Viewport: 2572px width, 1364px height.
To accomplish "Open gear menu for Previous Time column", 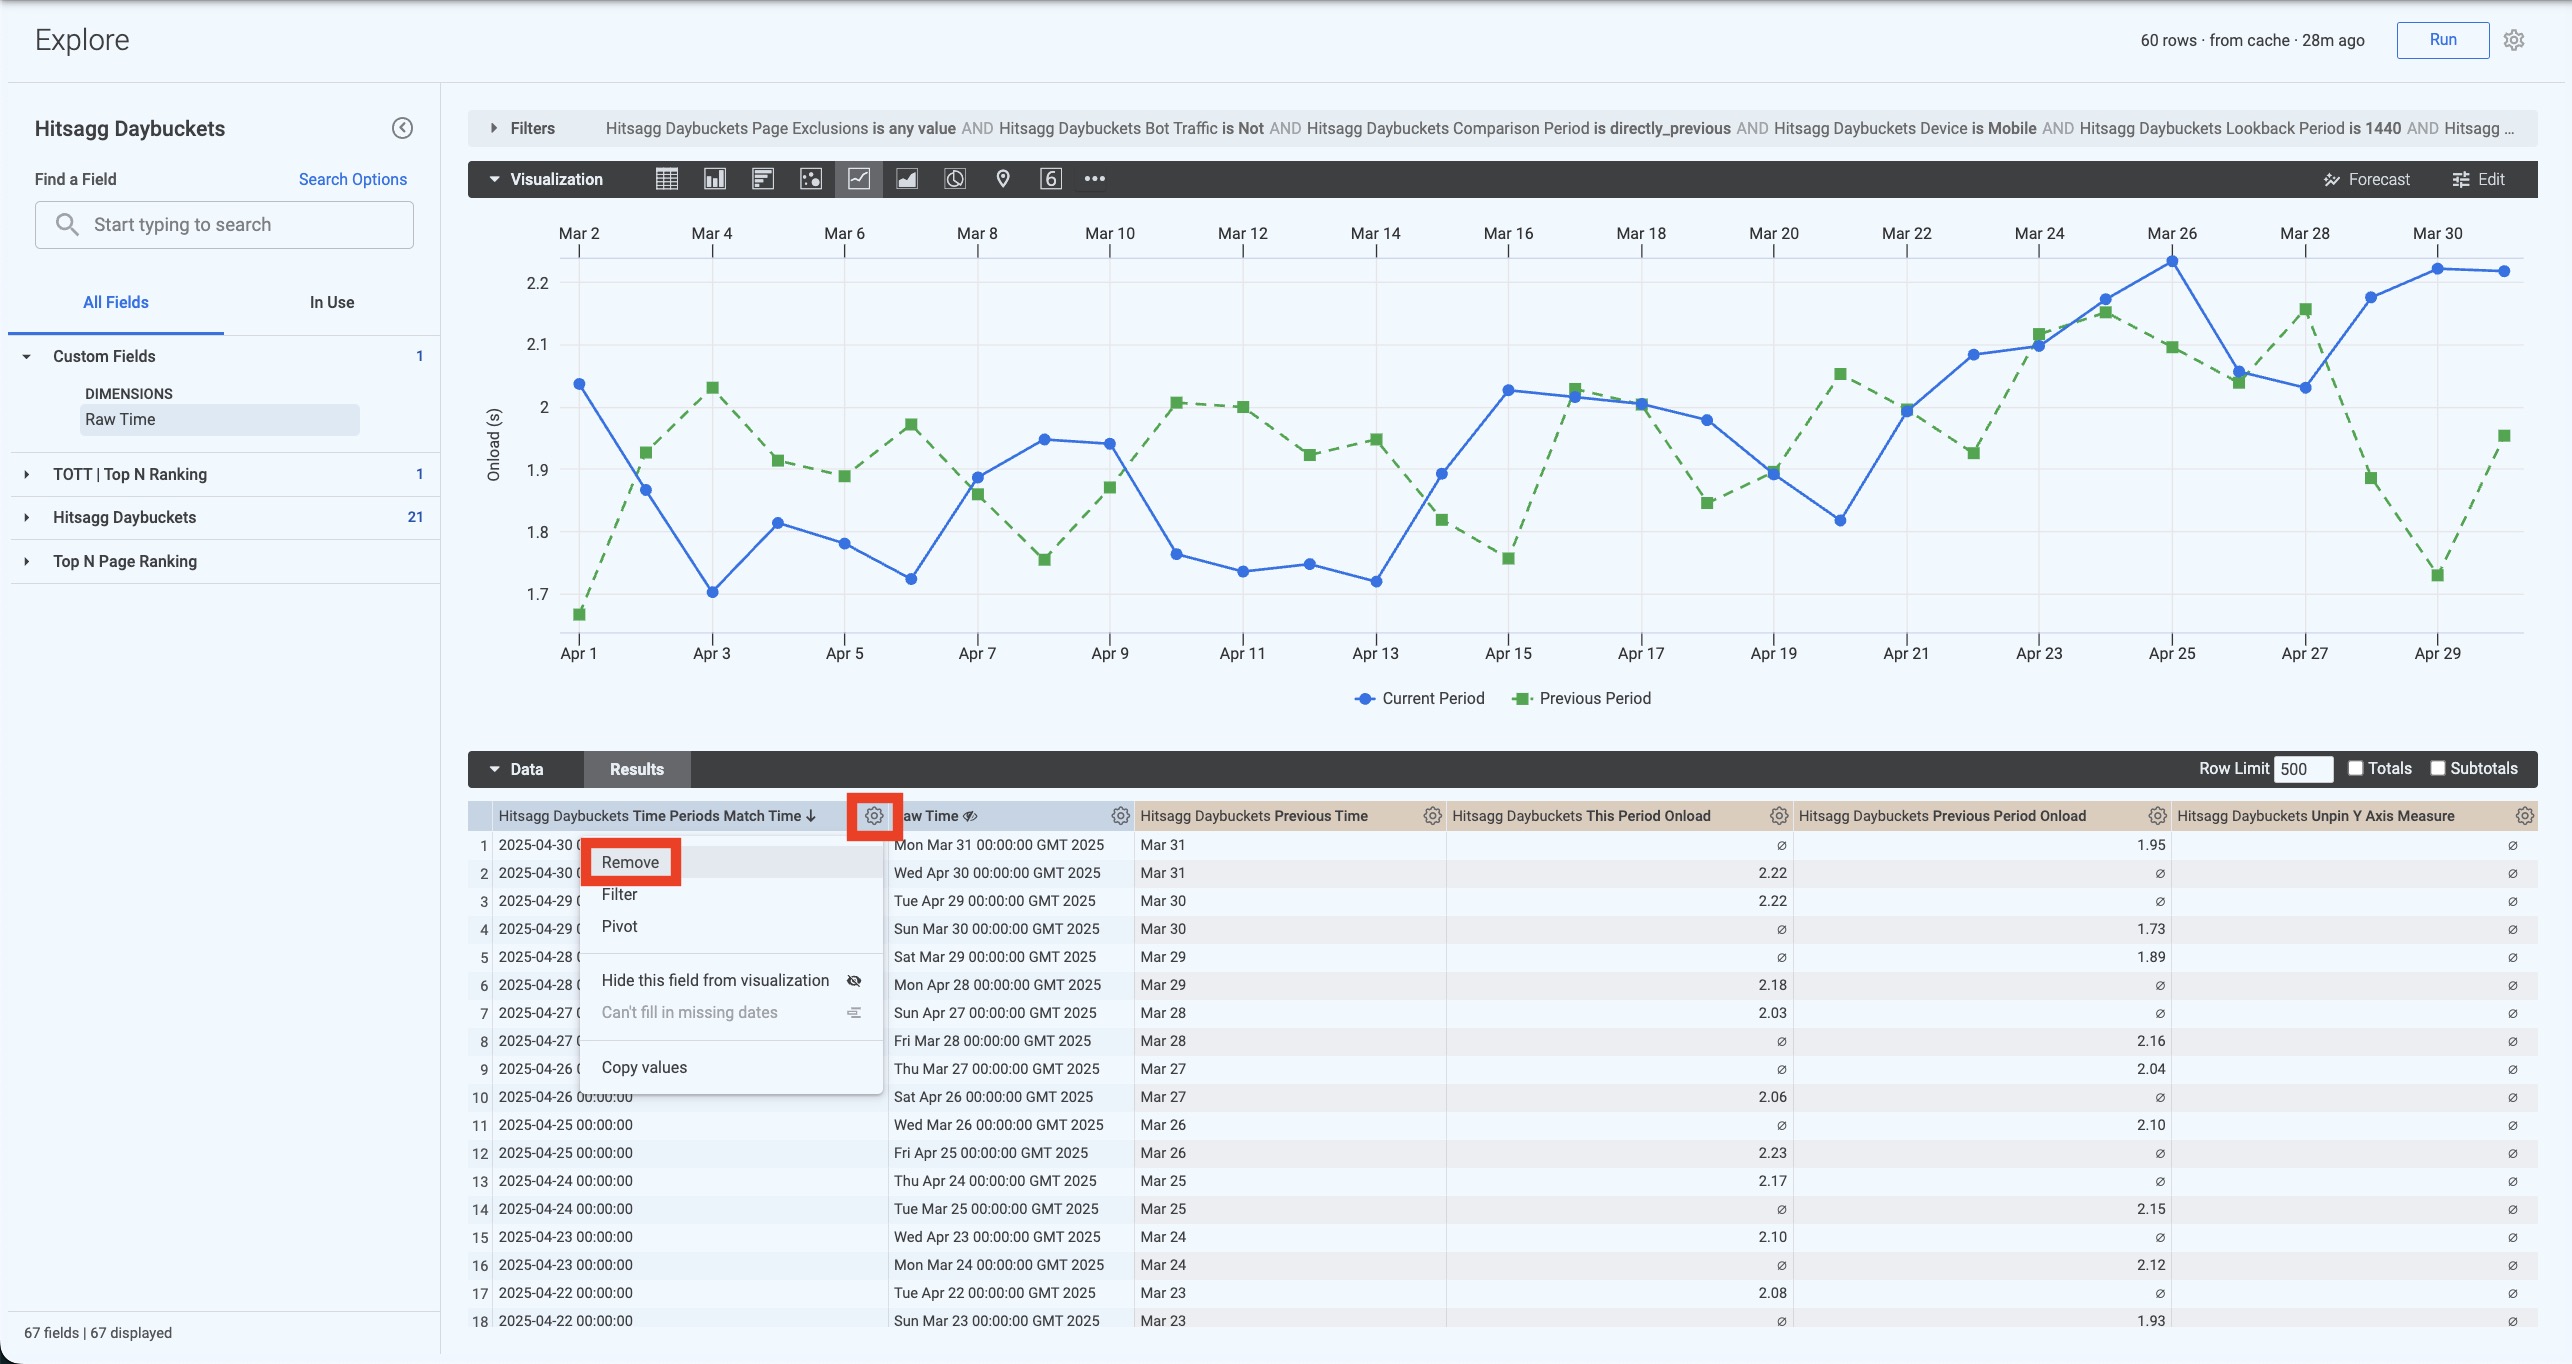I will (x=1432, y=816).
